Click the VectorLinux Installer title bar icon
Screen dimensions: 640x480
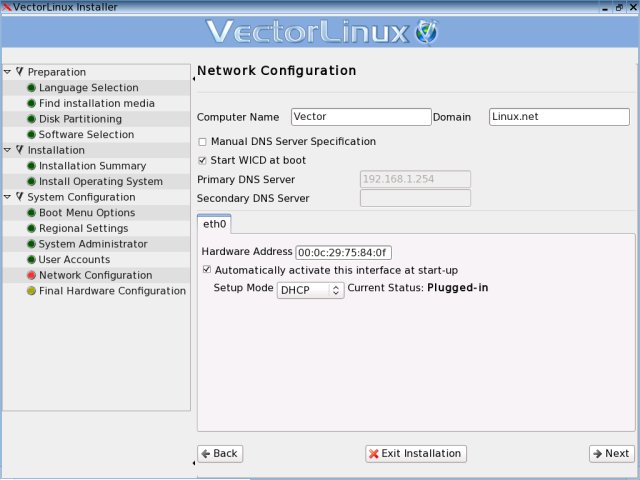click(6, 7)
